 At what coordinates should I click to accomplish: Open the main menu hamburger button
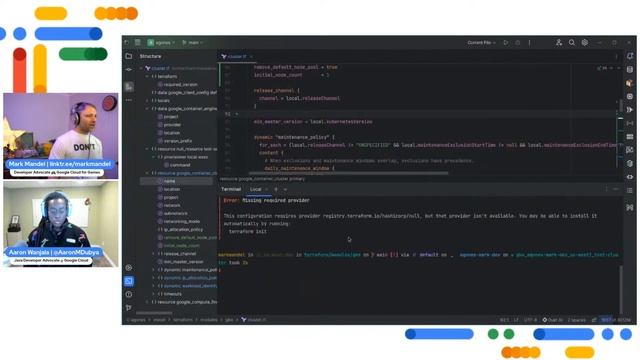(138, 42)
